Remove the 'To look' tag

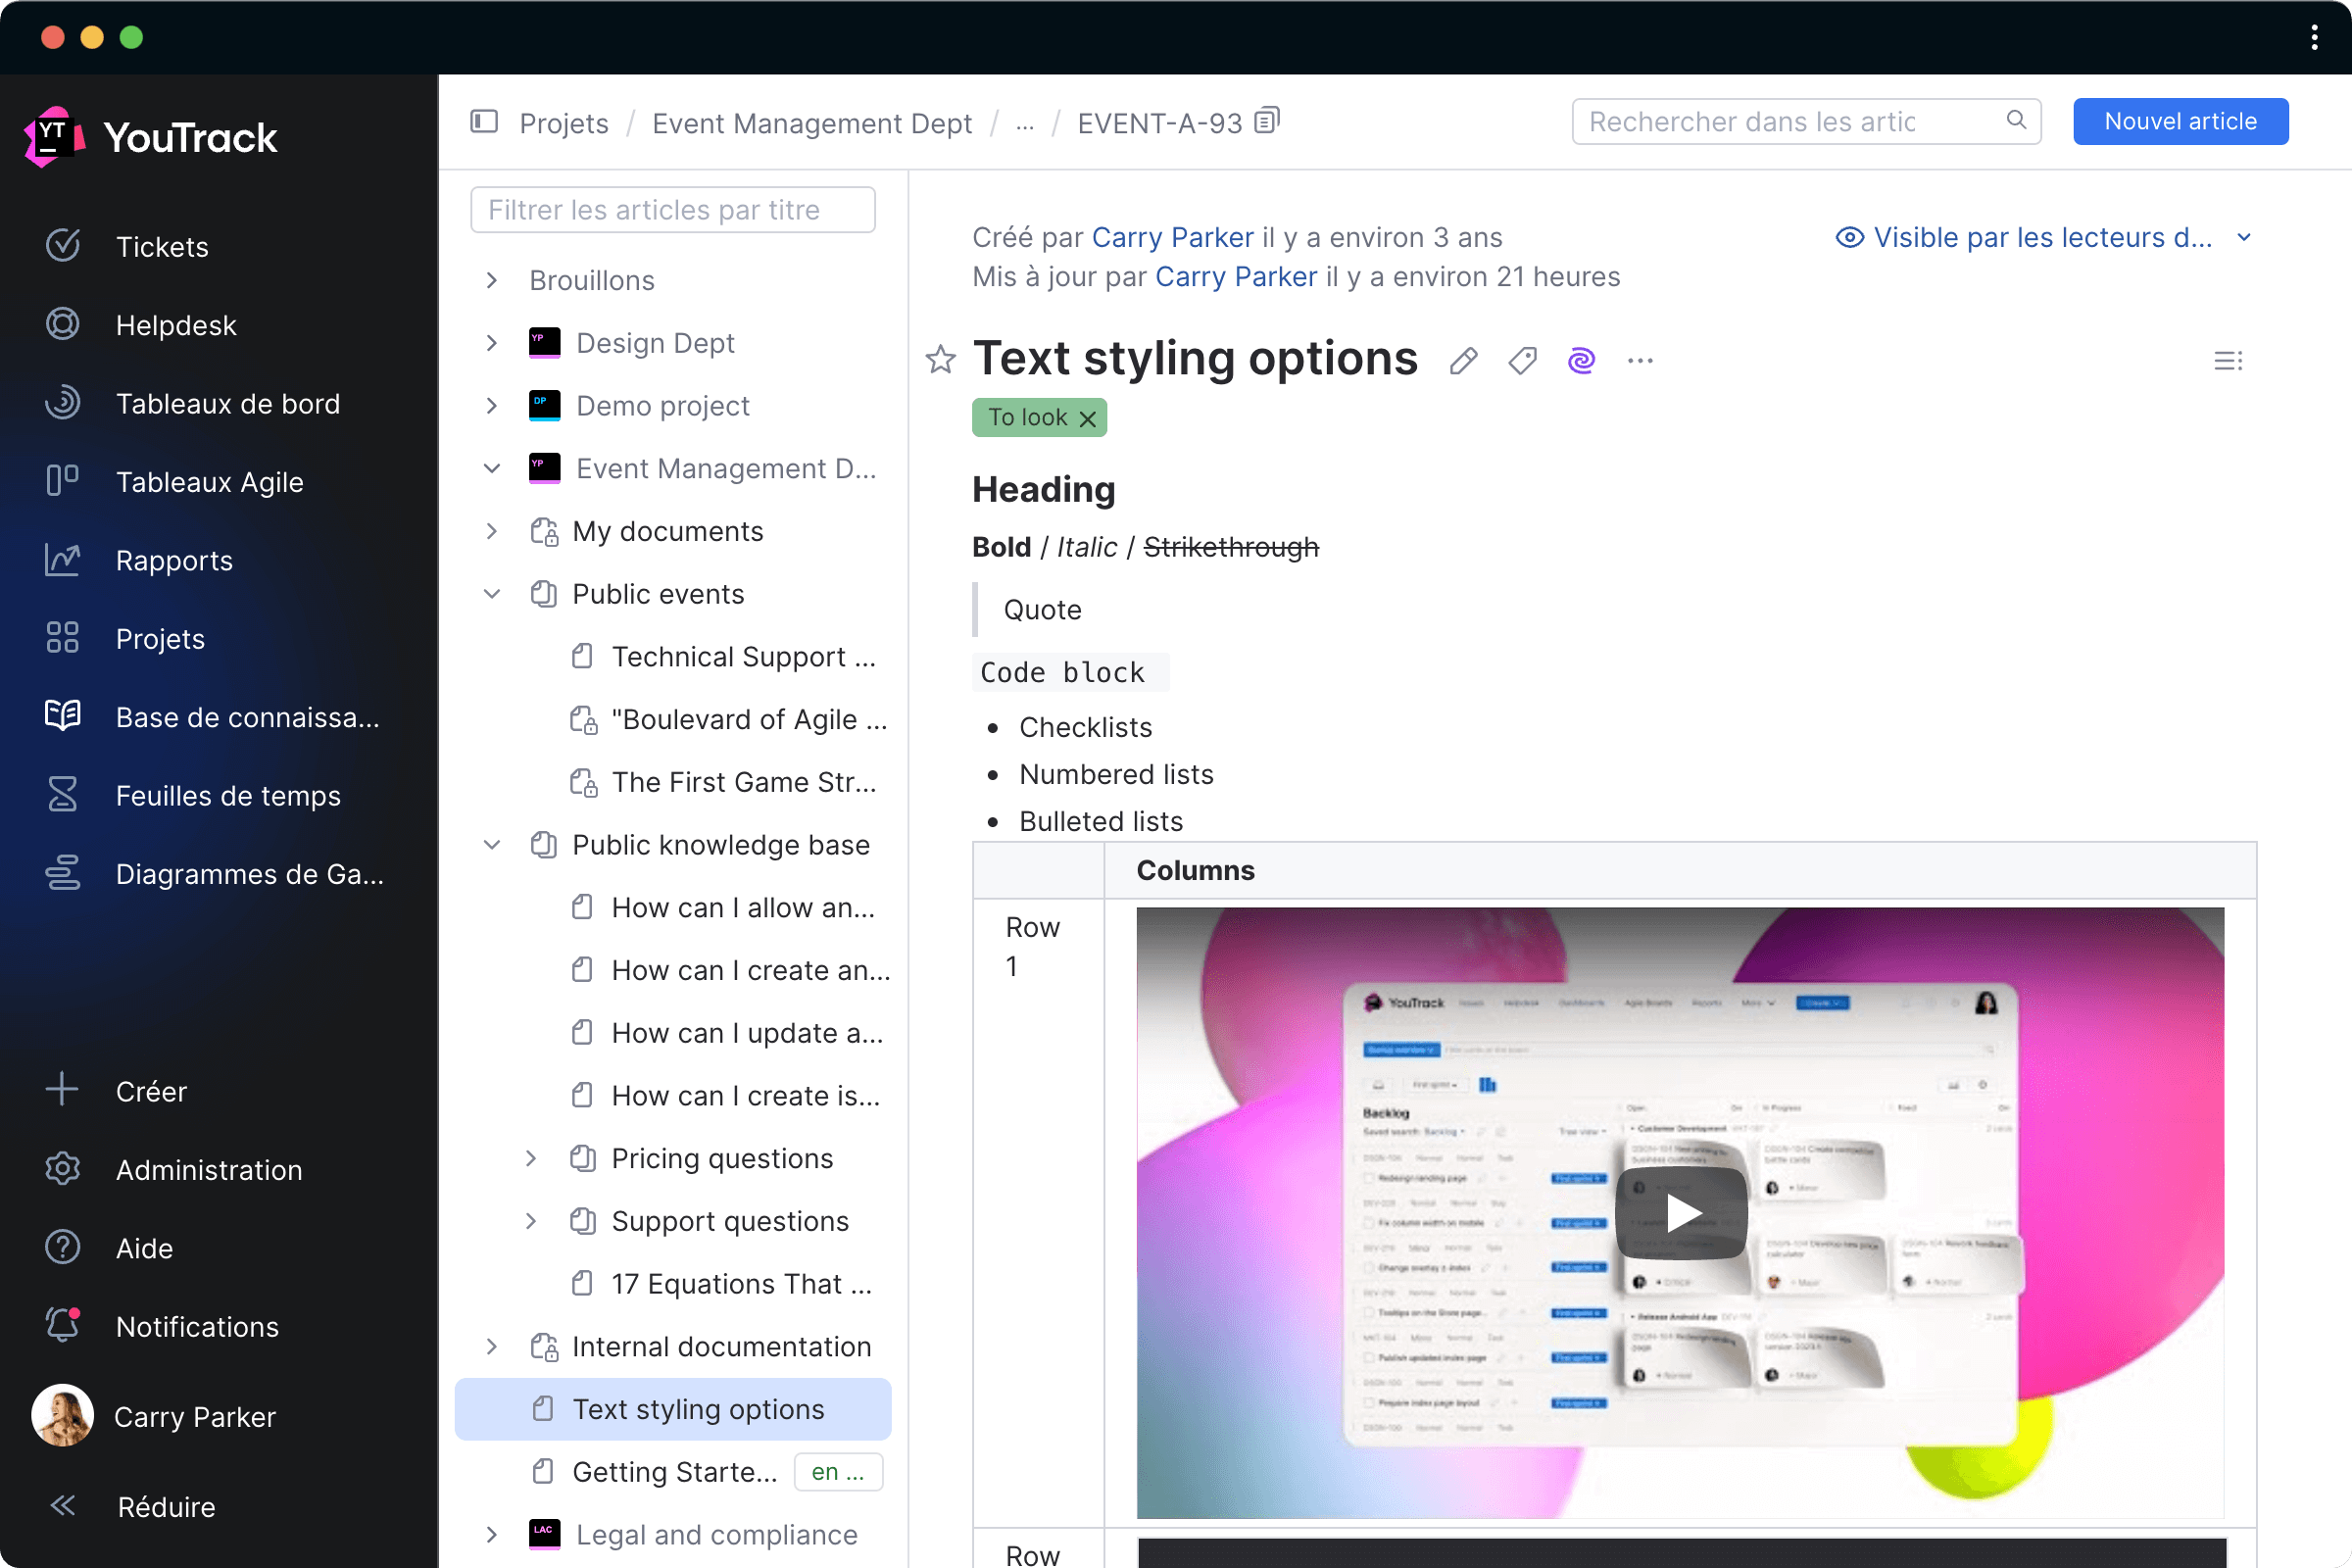click(x=1087, y=416)
